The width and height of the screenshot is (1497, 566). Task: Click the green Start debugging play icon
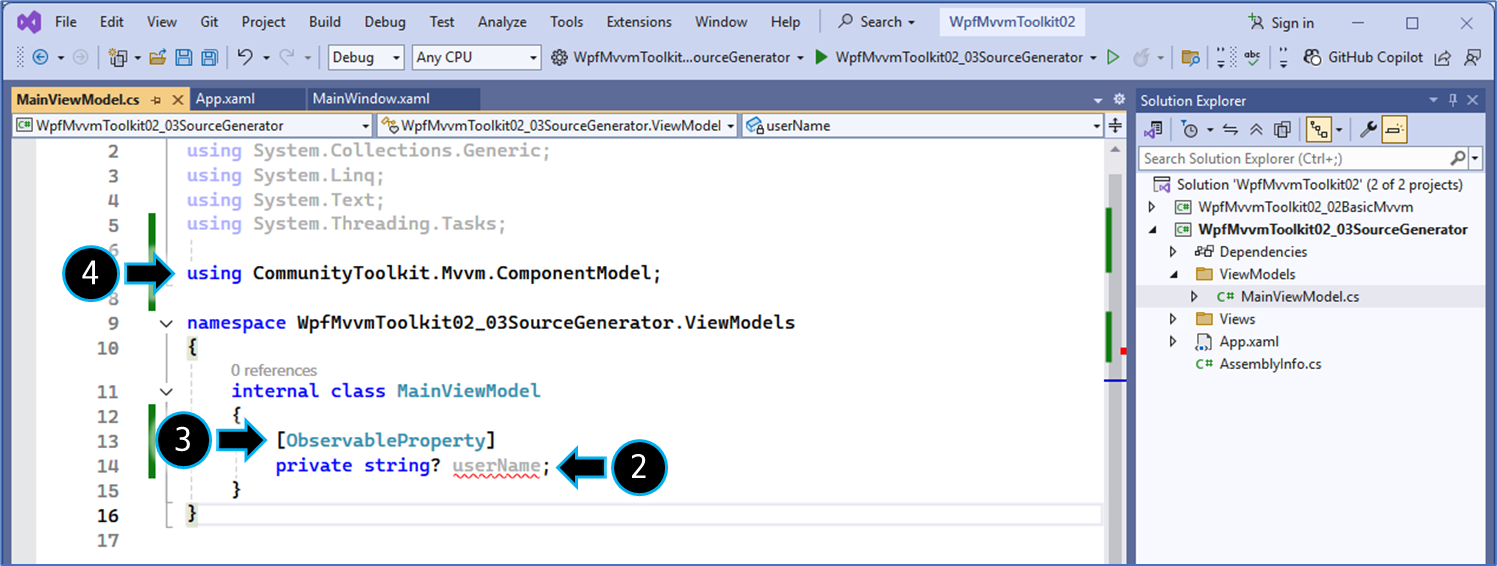(821, 58)
